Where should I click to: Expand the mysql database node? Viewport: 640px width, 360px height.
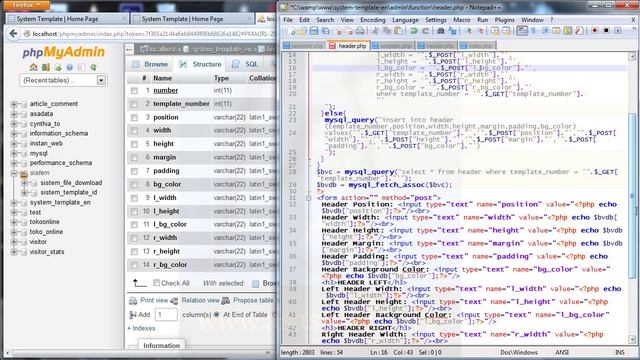(x=14, y=153)
